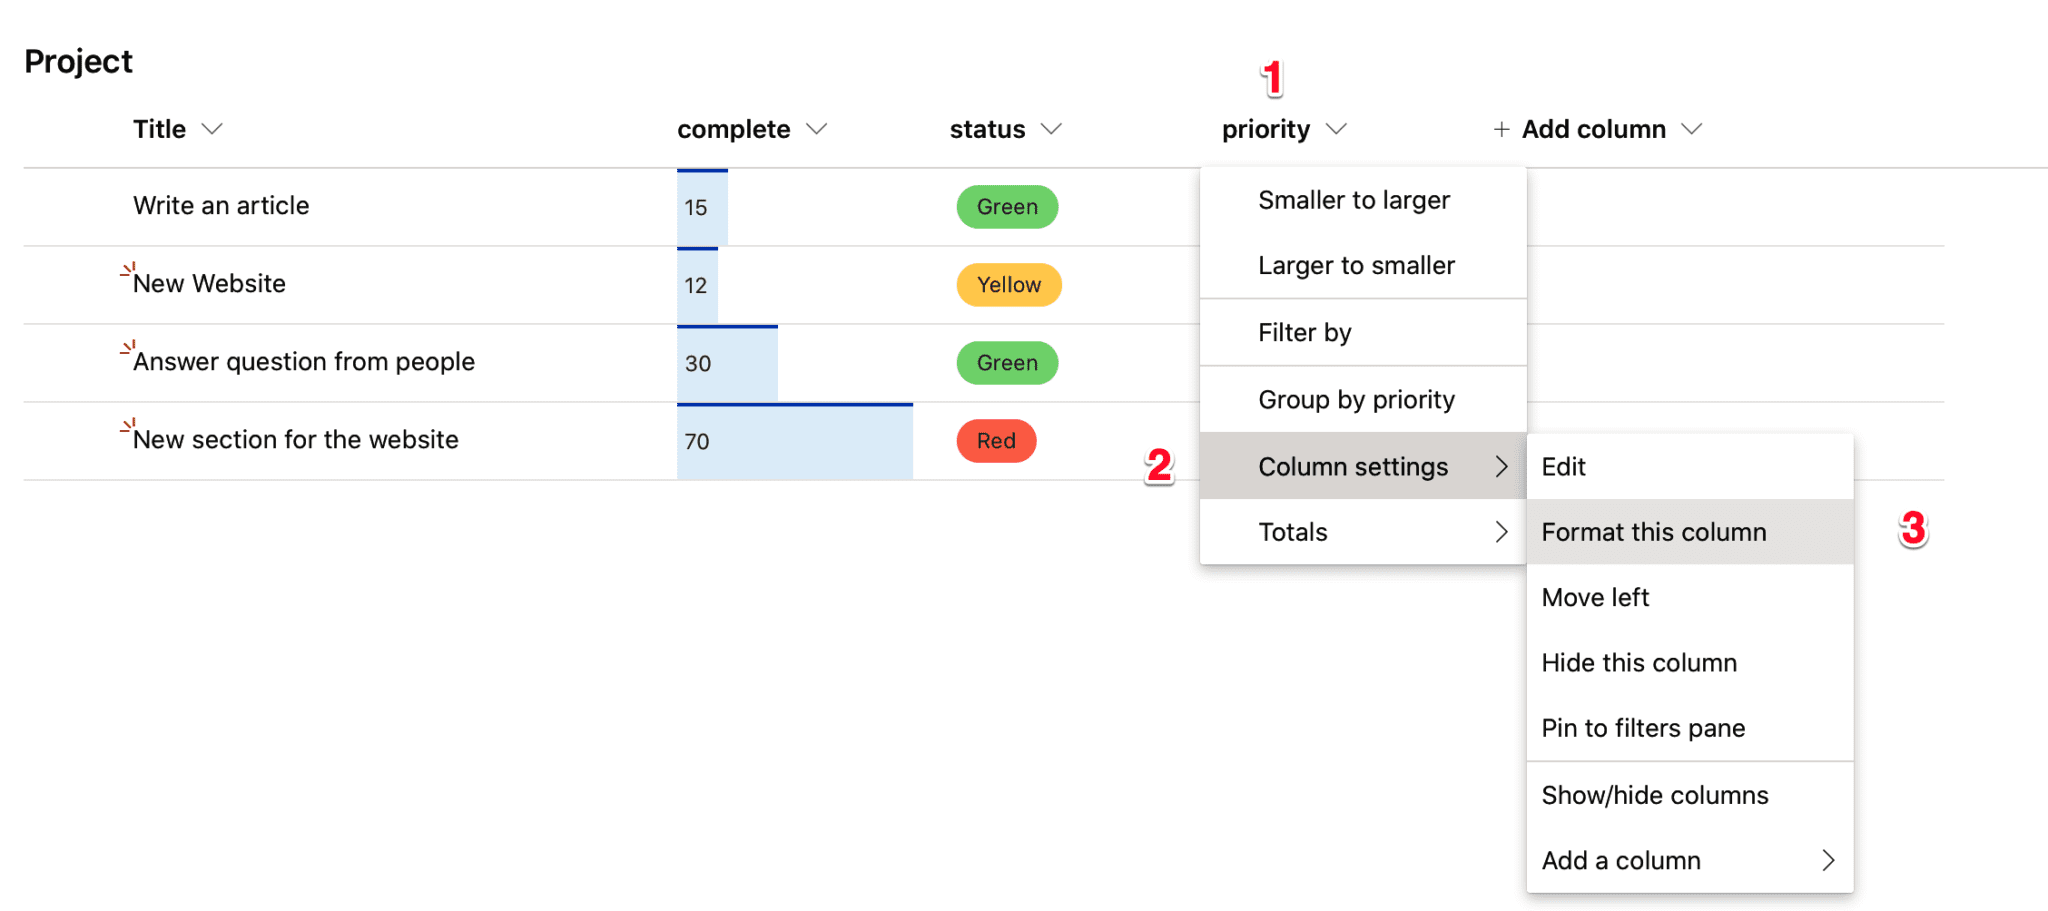
Task: Select Larger to smaller sorting
Action: click(x=1356, y=265)
